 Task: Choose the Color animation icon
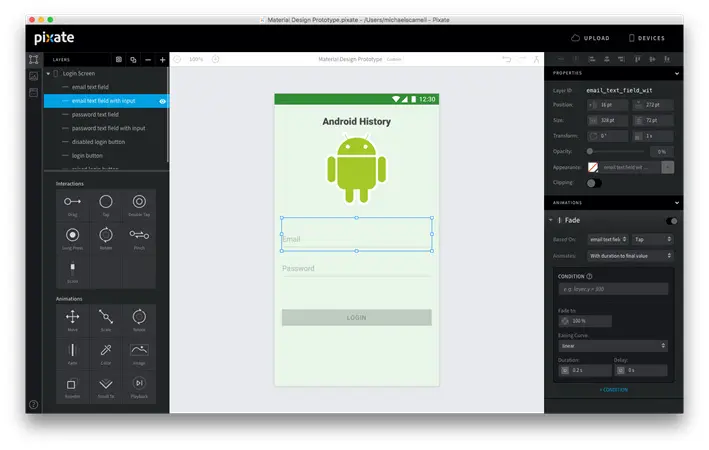pyautogui.click(x=106, y=350)
